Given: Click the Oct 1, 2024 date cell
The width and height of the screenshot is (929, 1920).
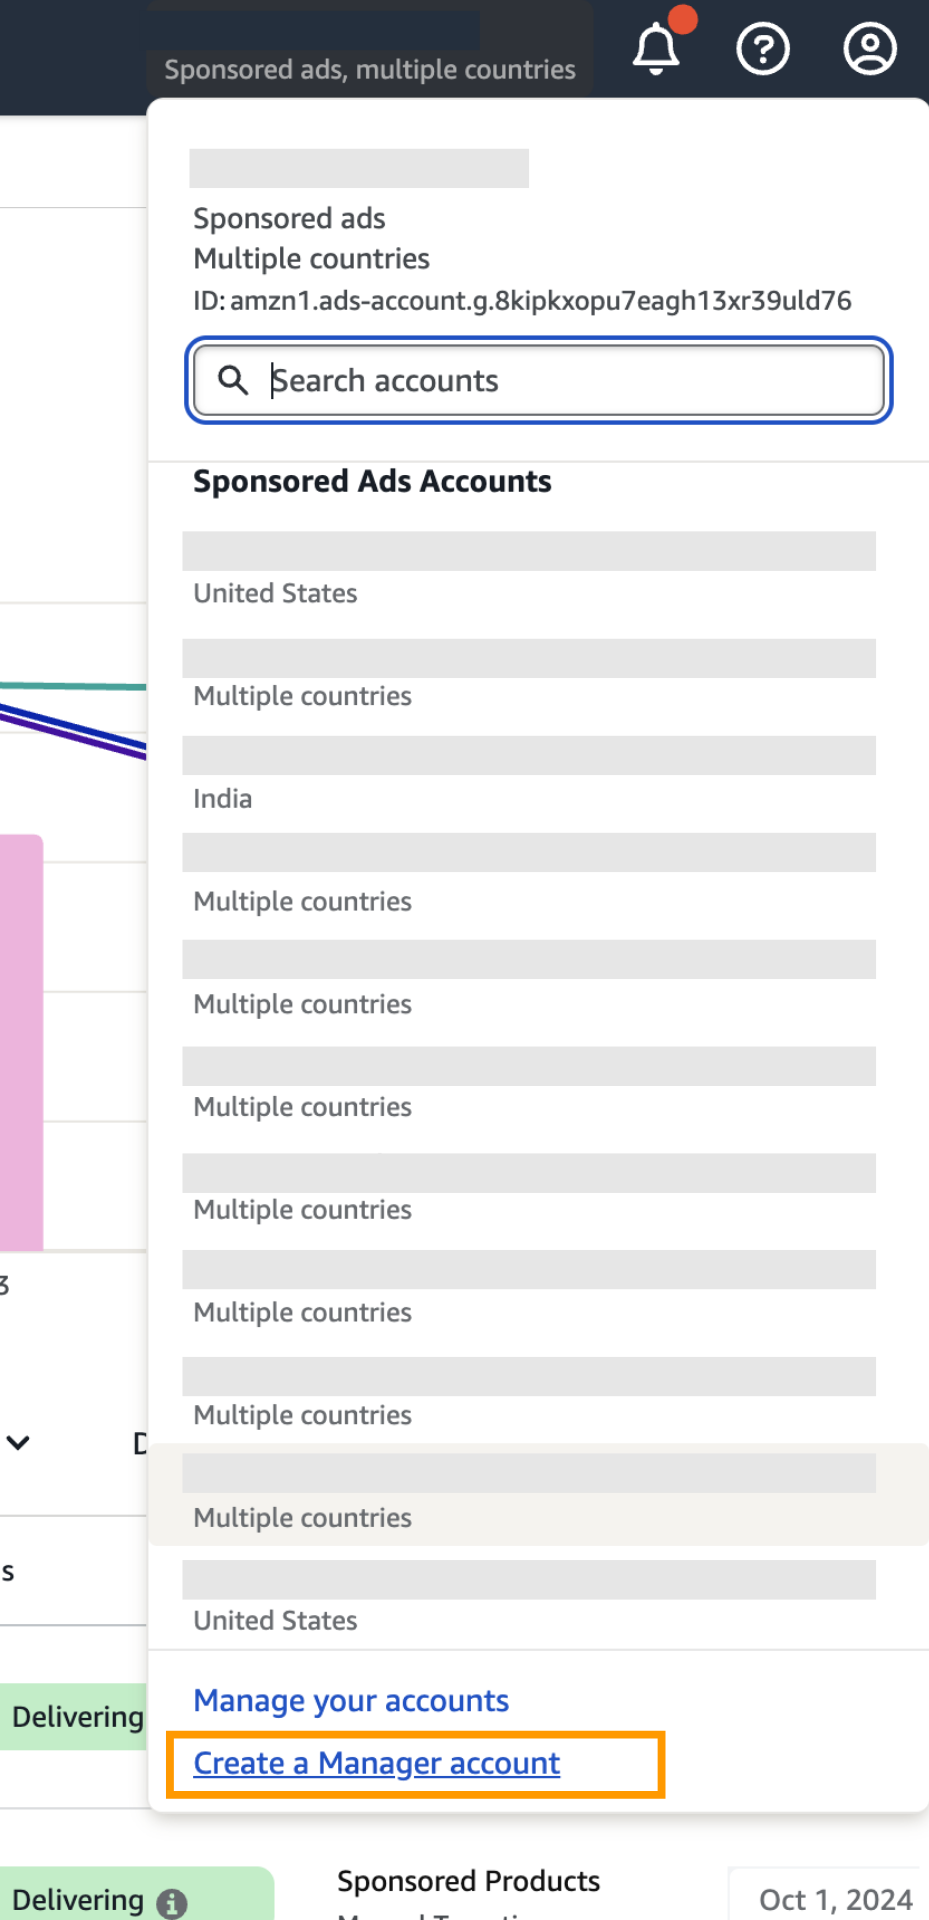Looking at the screenshot, I should pyautogui.click(x=834, y=1898).
